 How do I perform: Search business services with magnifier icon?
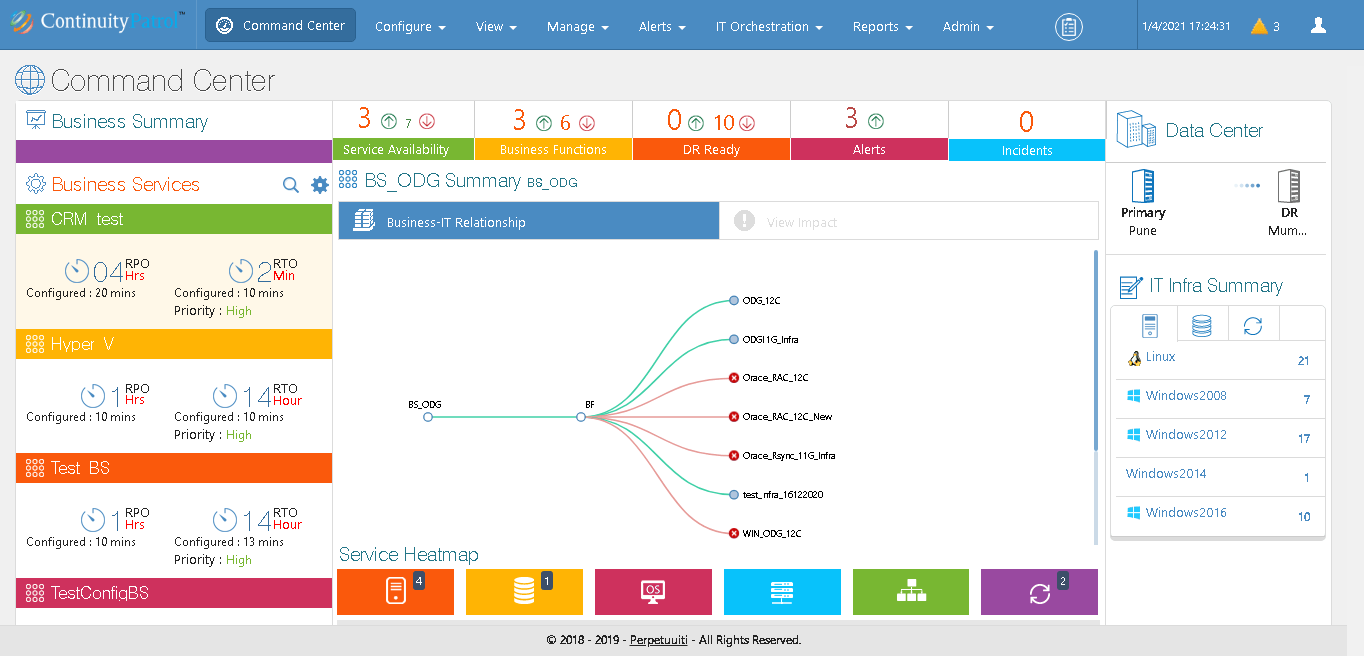pyautogui.click(x=291, y=185)
